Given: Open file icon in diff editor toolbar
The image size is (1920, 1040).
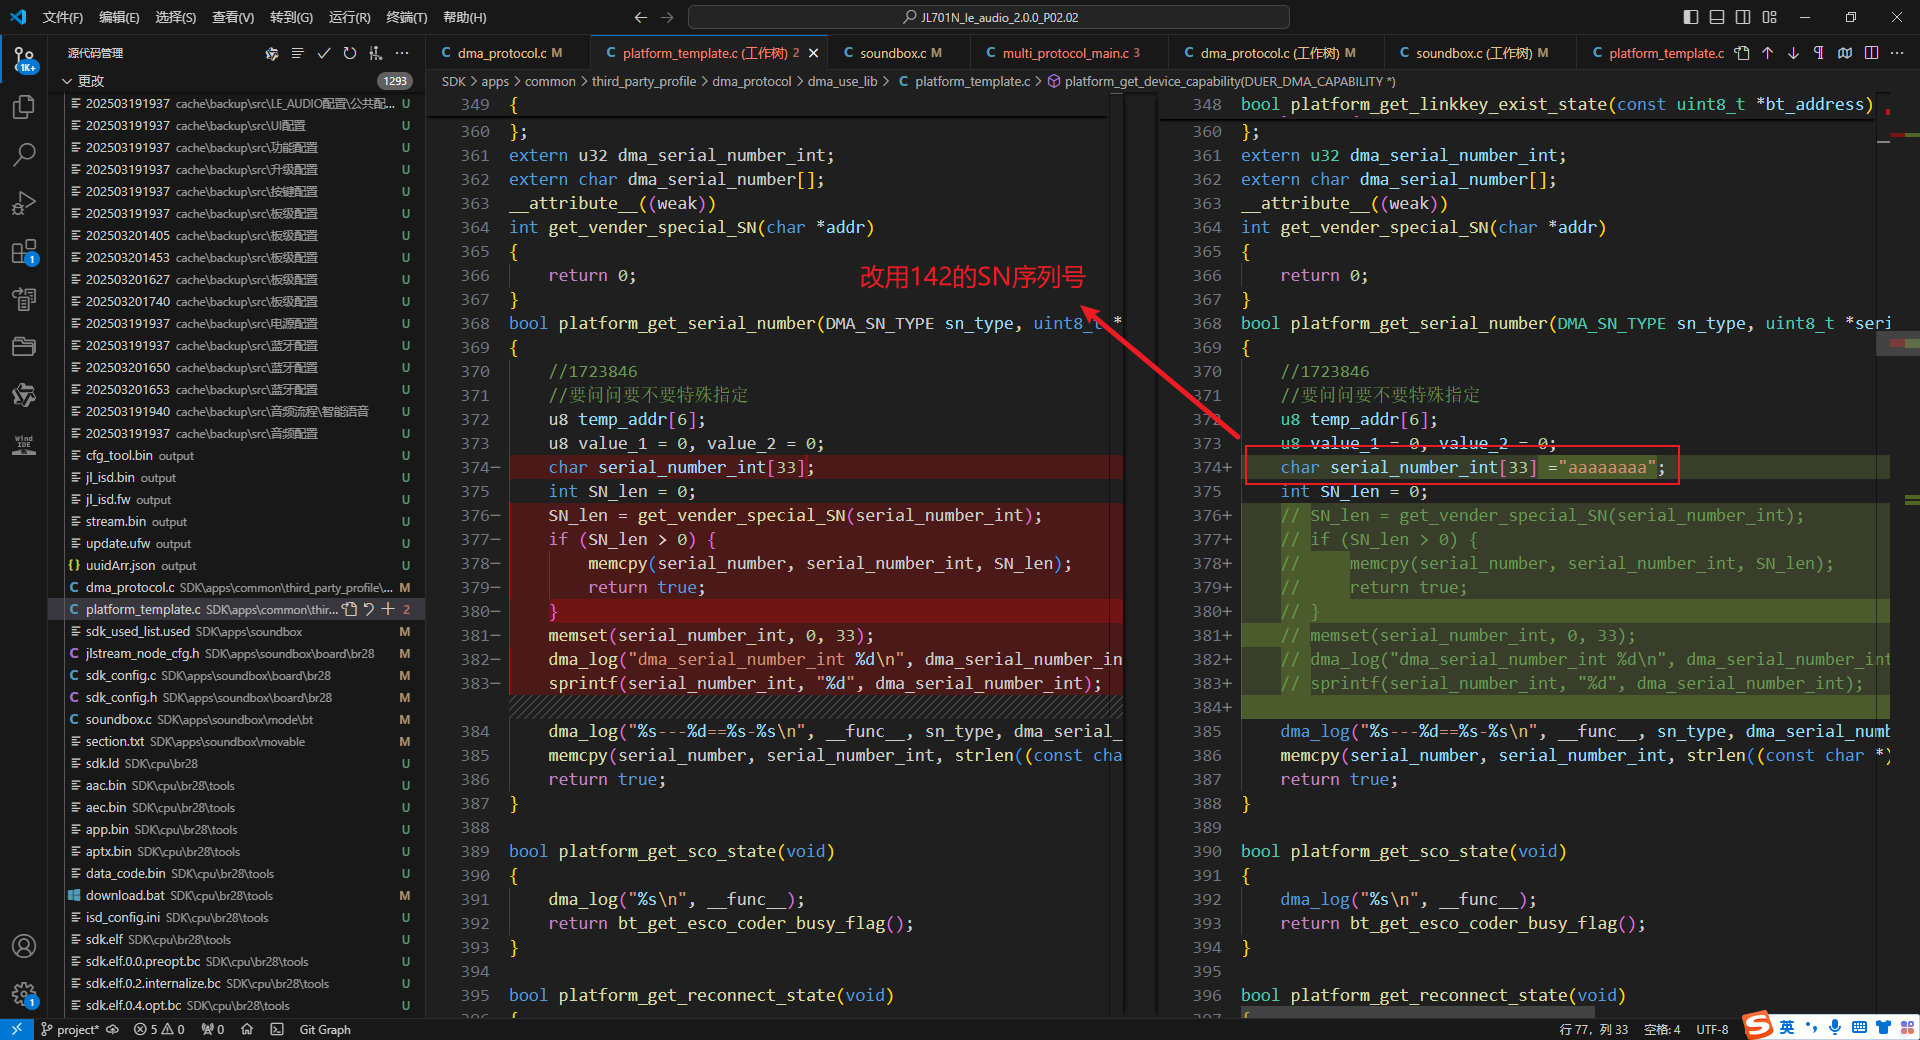Looking at the screenshot, I should [1742, 53].
